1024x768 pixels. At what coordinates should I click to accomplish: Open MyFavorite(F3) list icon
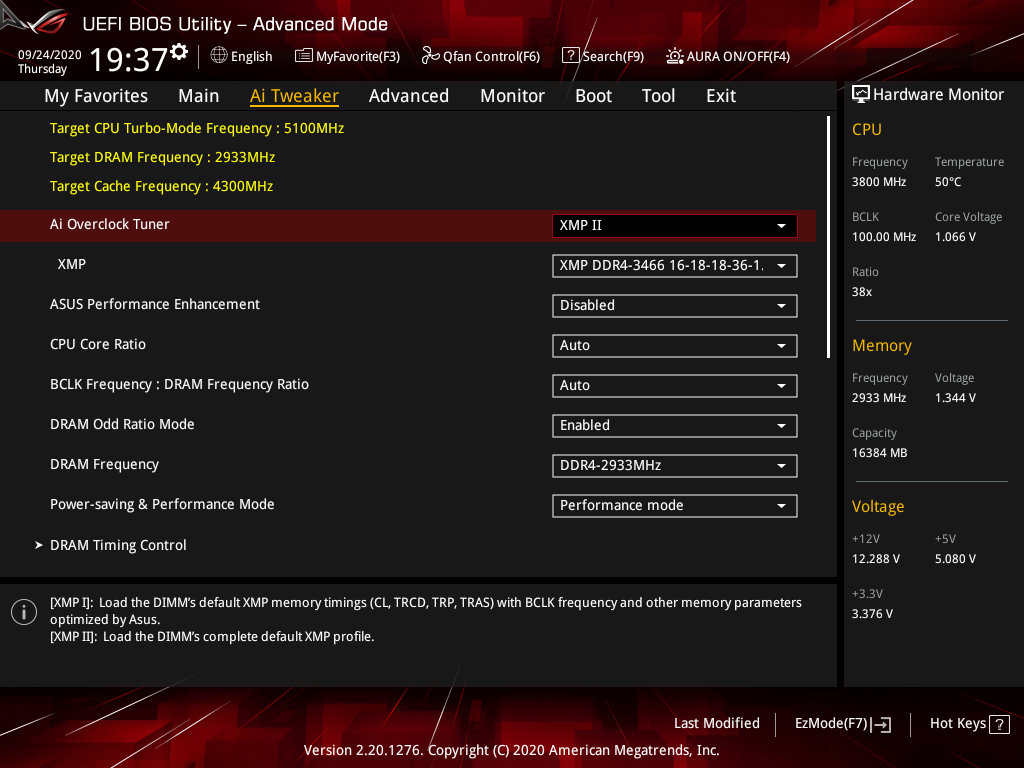(x=304, y=56)
